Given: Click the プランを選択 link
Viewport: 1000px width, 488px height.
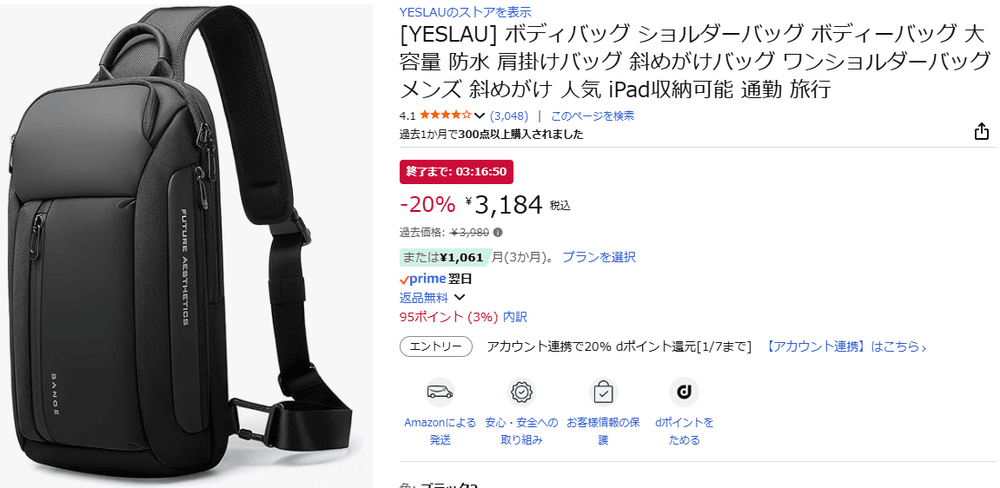Looking at the screenshot, I should [599, 257].
